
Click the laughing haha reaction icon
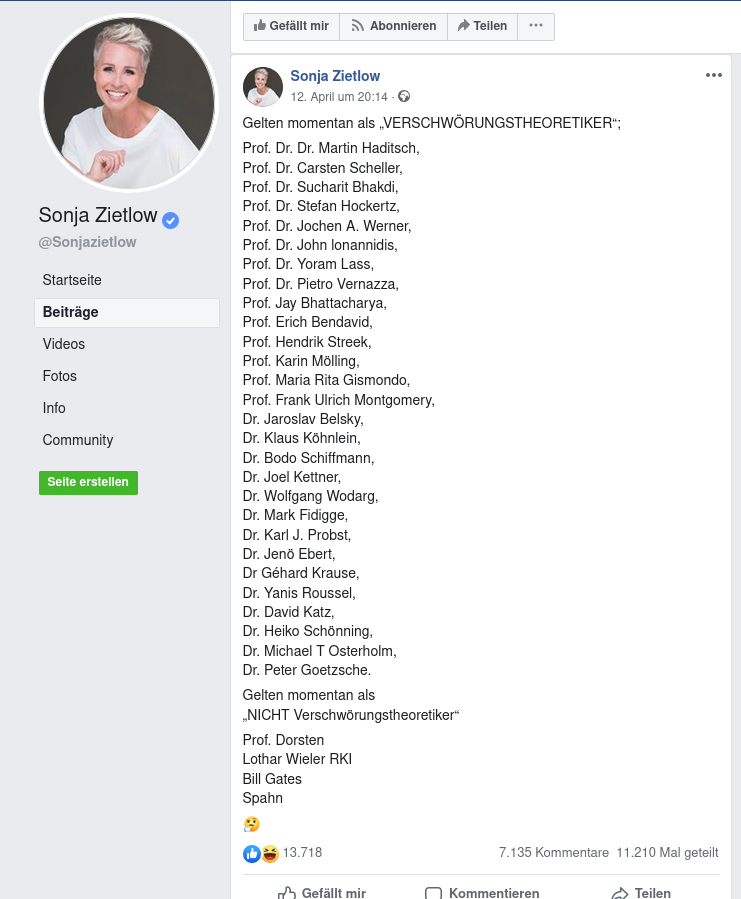268,853
